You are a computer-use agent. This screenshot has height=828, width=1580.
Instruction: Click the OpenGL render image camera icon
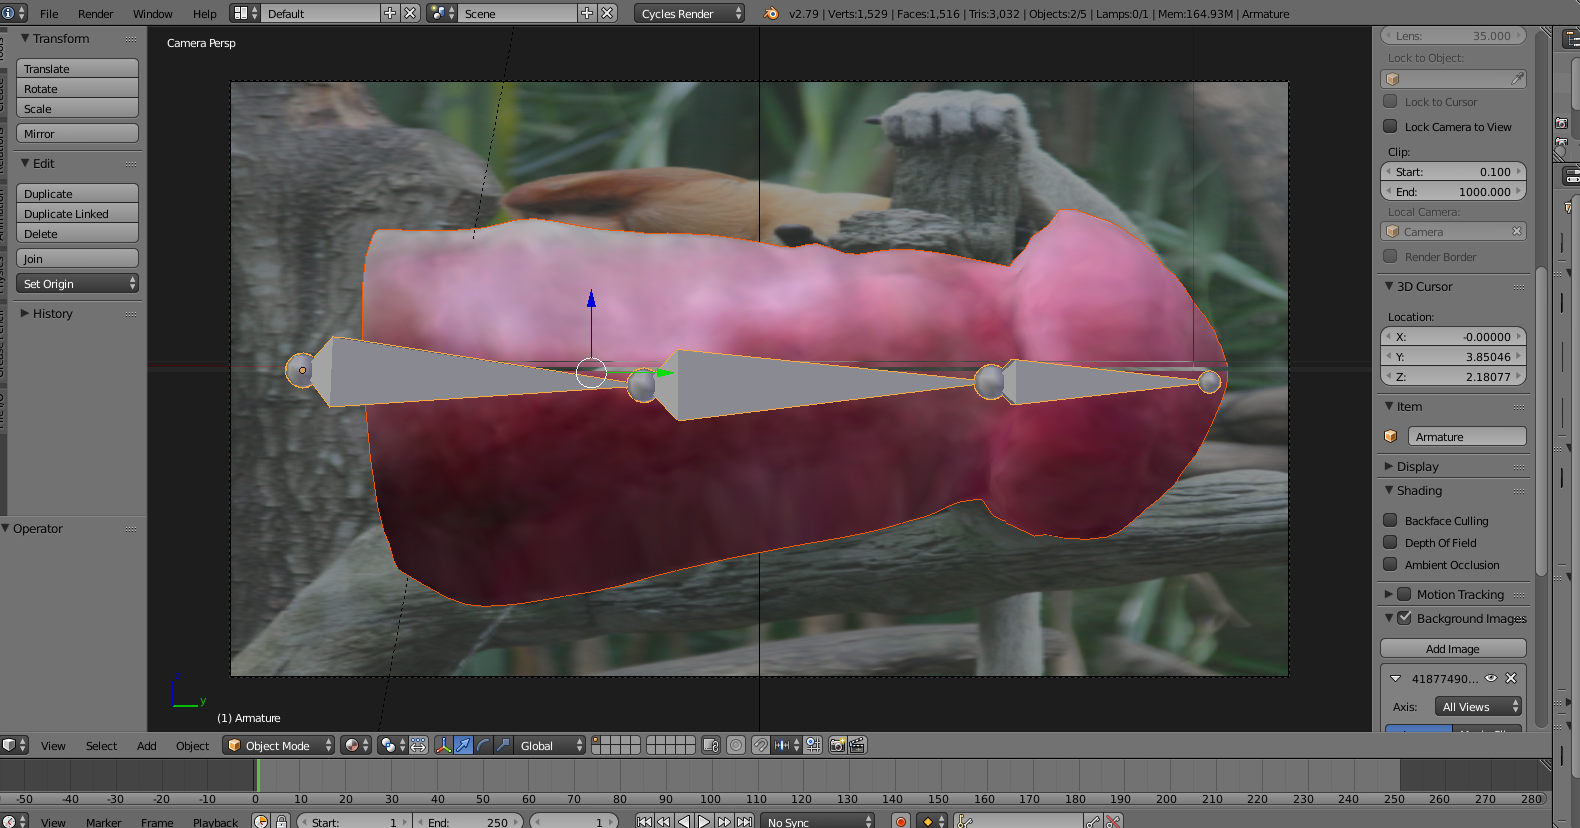tap(837, 745)
